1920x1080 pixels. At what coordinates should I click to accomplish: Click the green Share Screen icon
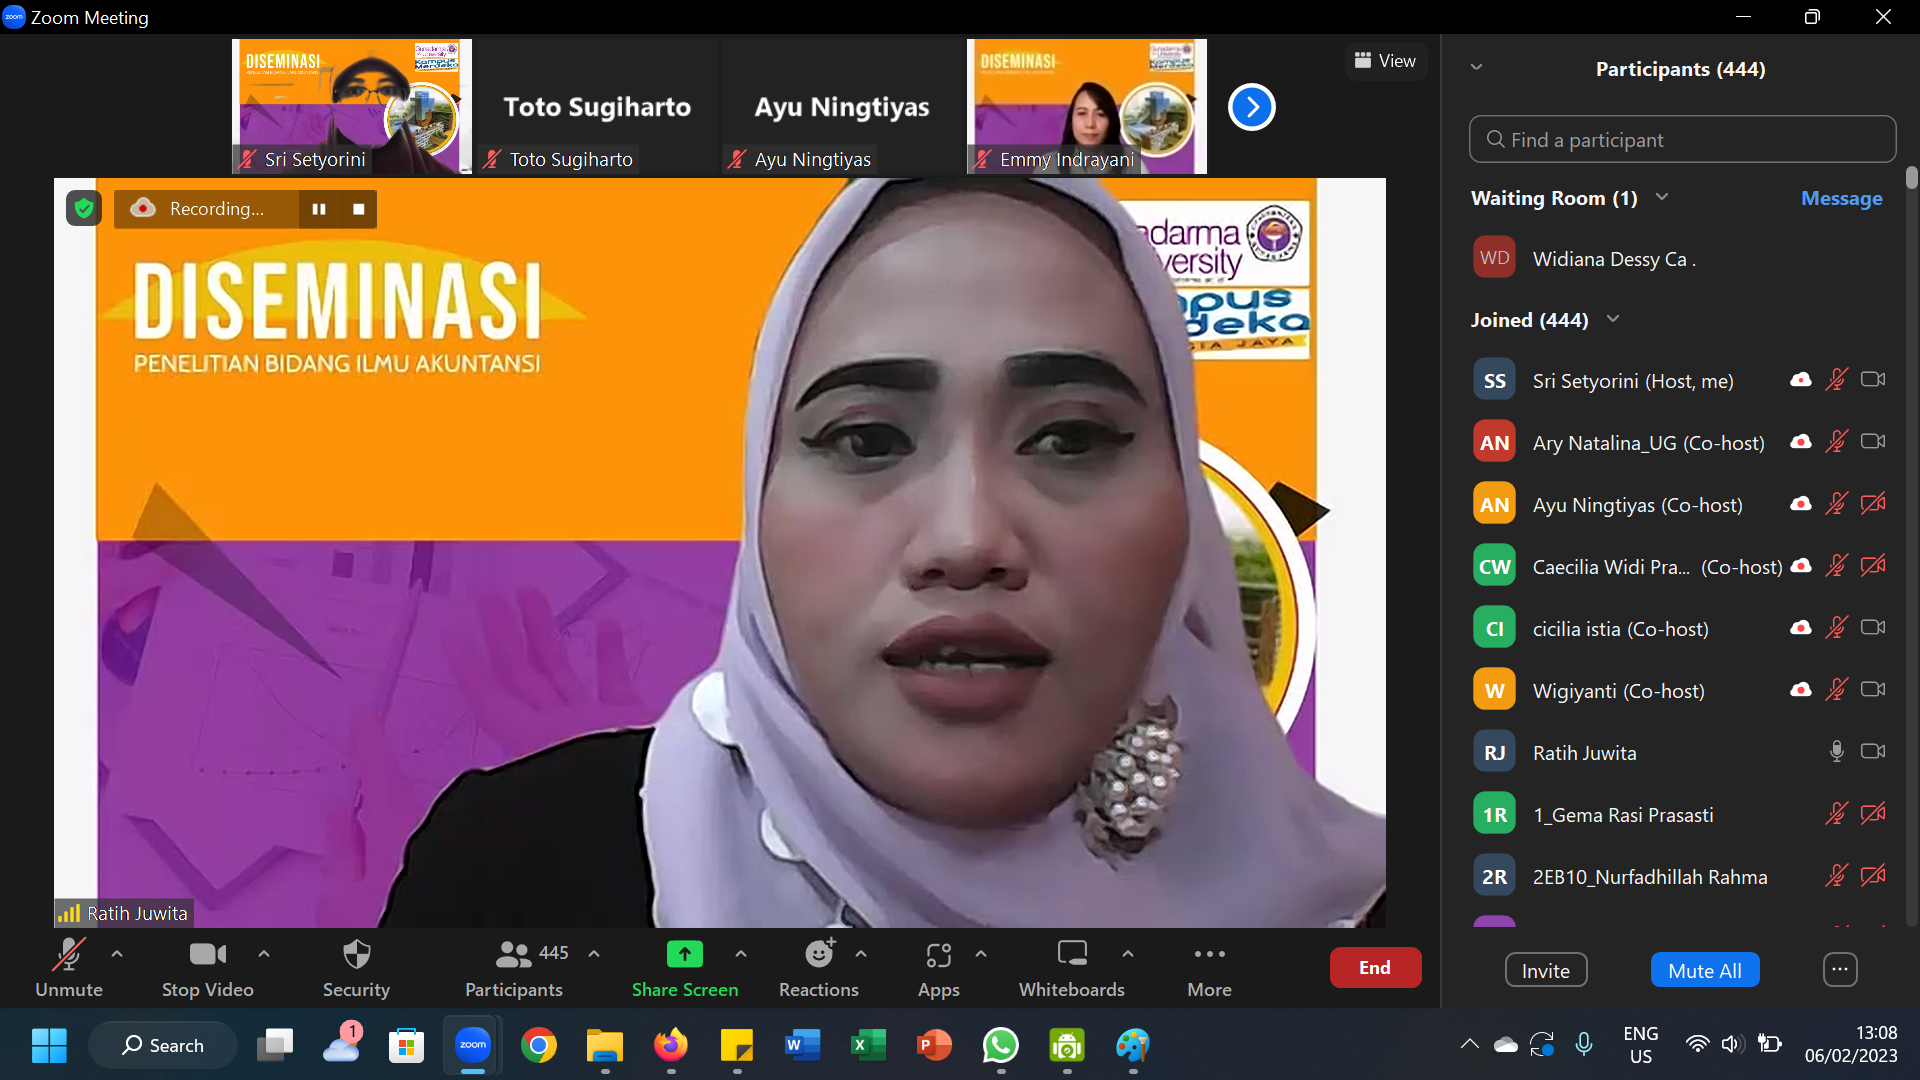click(685, 955)
